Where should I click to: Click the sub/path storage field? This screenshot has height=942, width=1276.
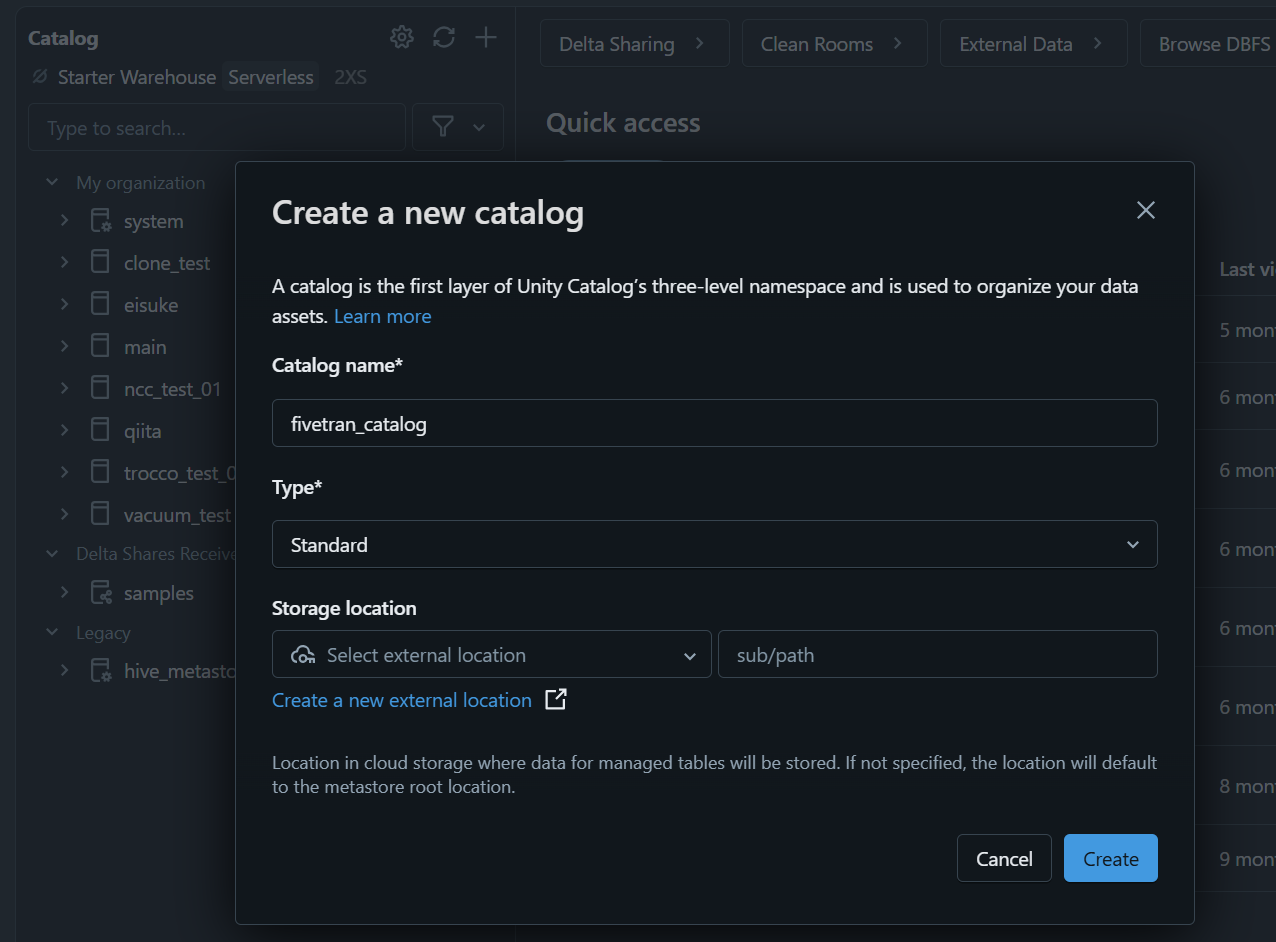pyautogui.click(x=937, y=655)
